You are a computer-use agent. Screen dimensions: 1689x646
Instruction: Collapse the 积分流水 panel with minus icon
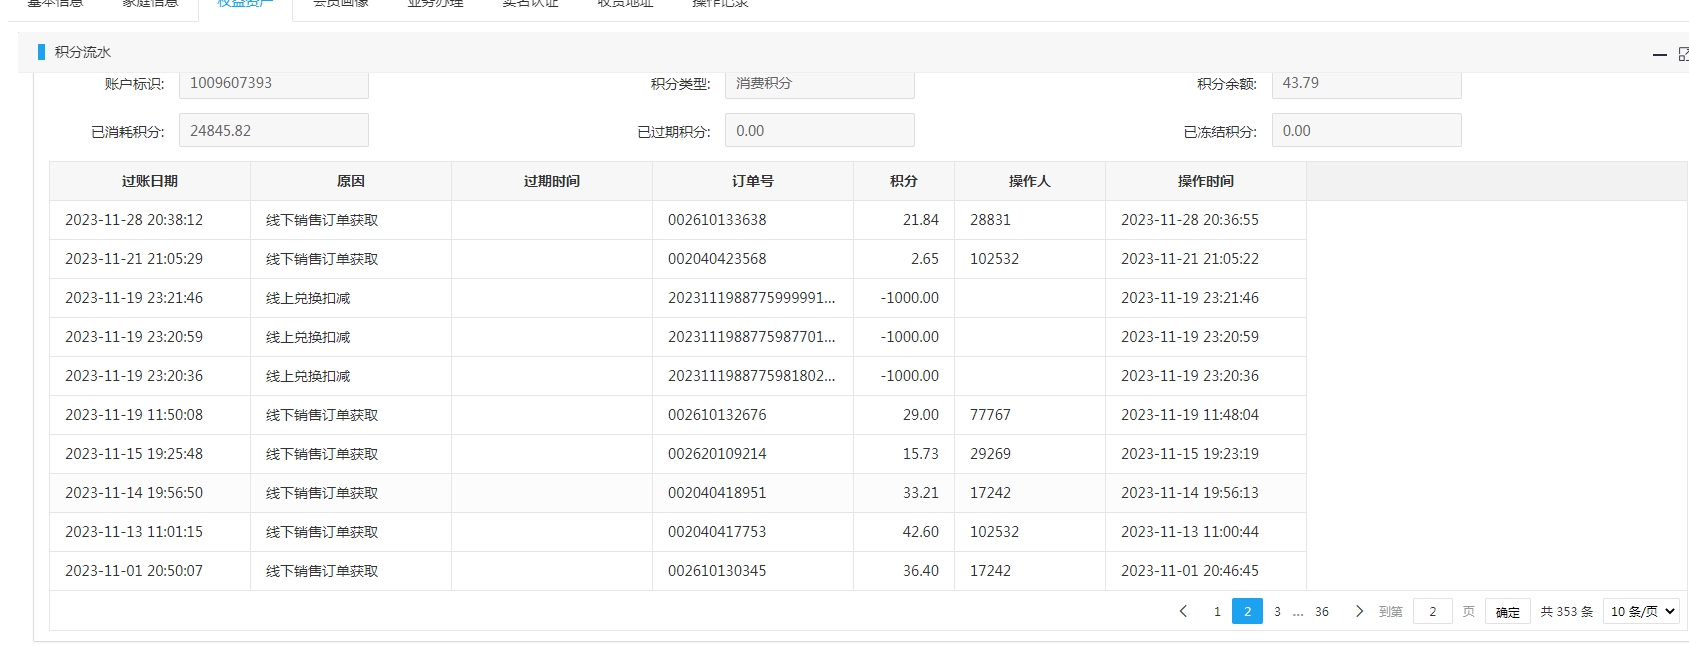click(1660, 55)
